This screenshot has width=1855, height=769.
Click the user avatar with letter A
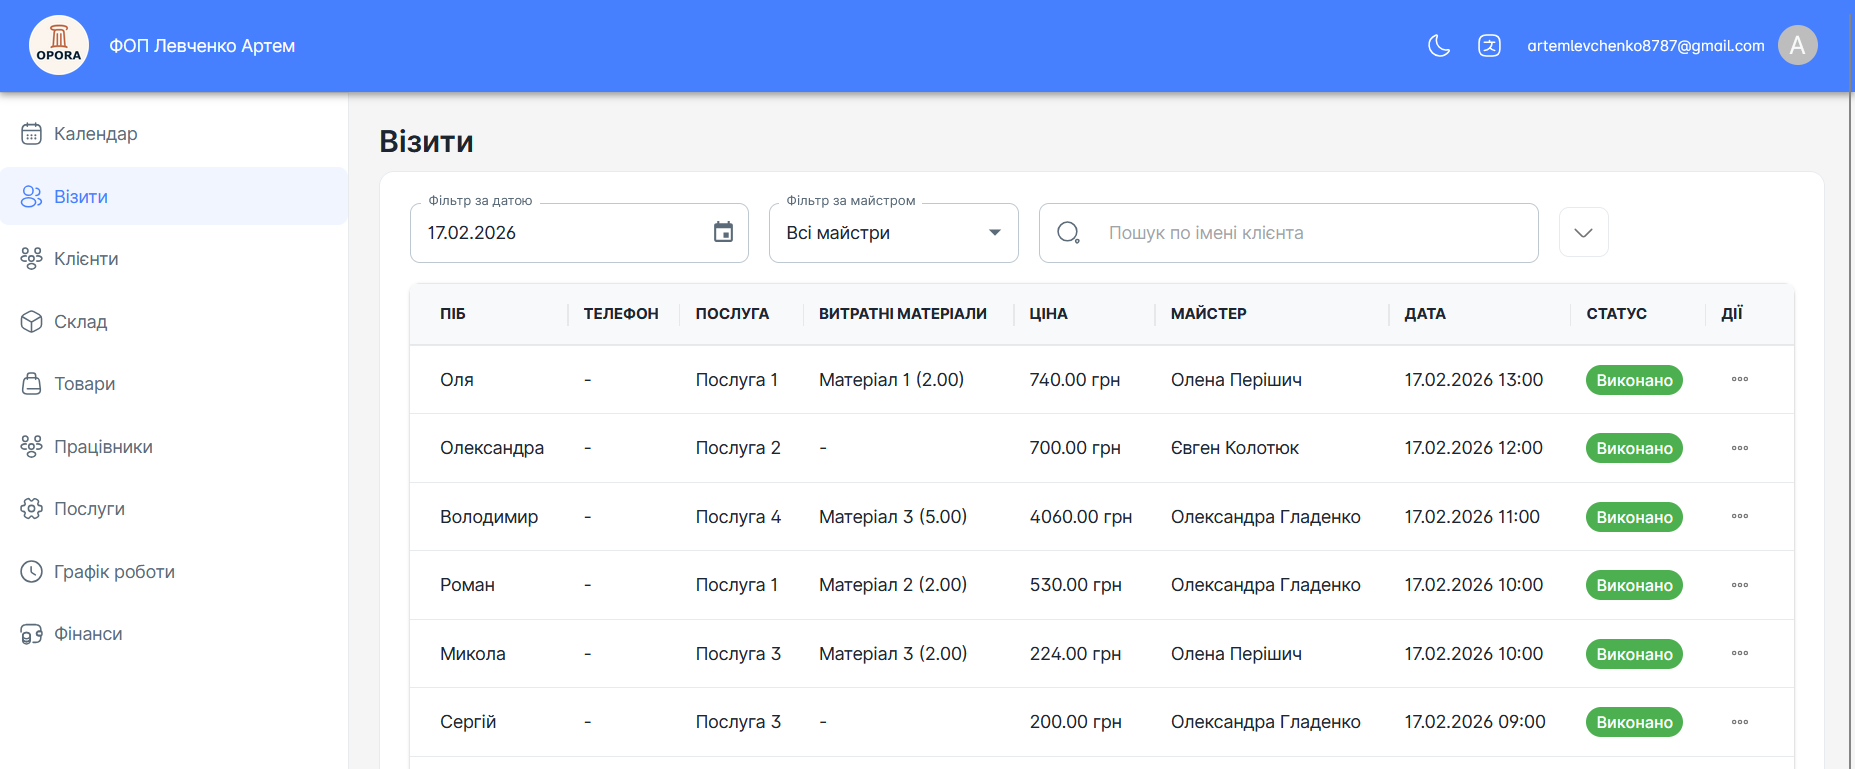1797,45
